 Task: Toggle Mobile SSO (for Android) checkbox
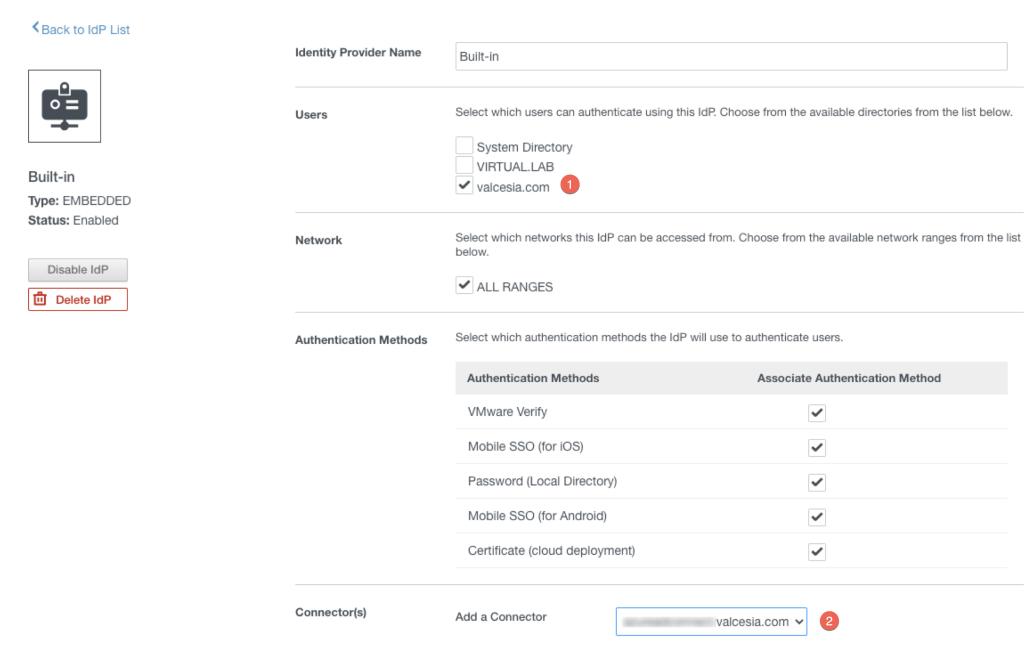[817, 517]
